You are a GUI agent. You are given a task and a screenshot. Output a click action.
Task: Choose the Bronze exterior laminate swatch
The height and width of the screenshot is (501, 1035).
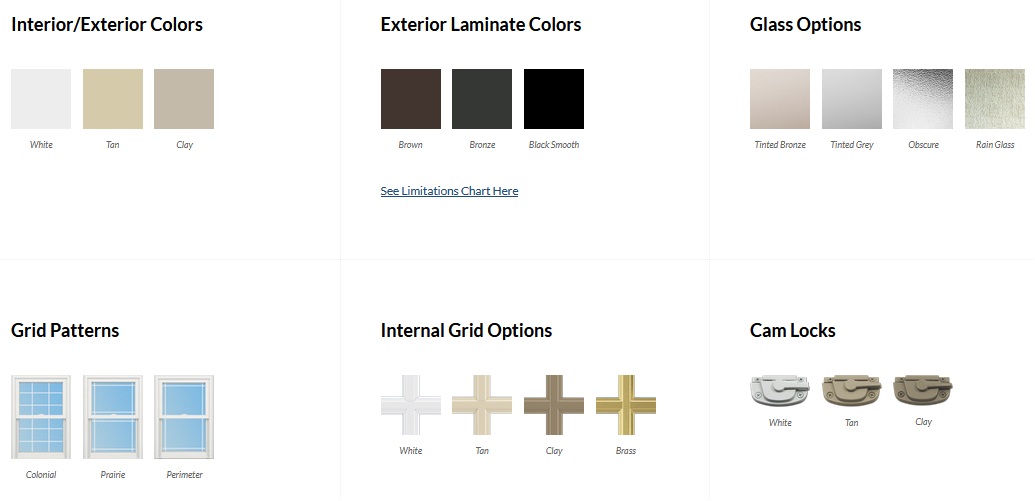coord(482,99)
